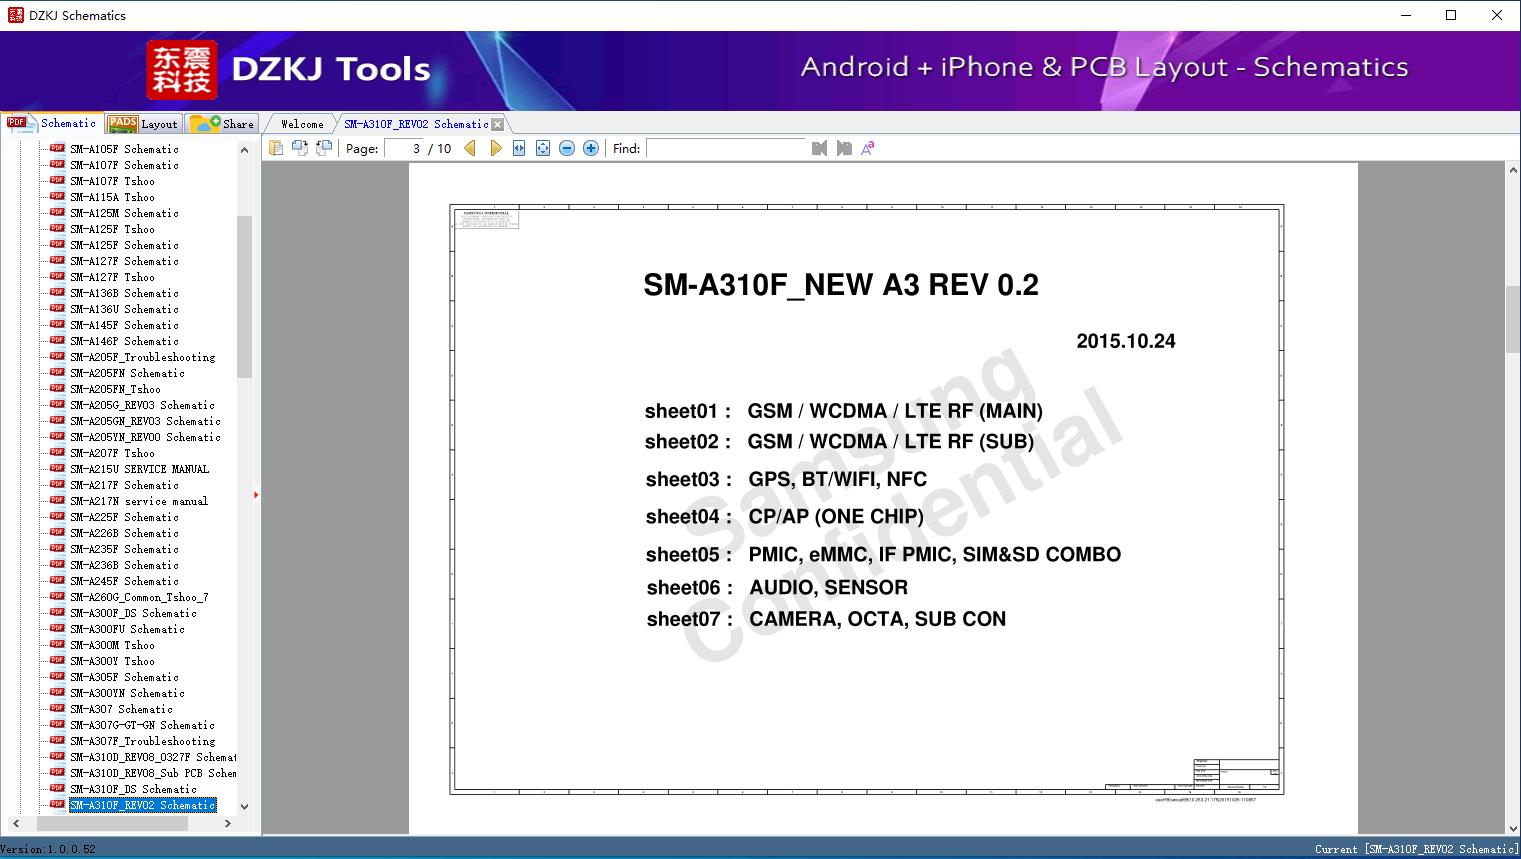Open SM-A205F_Troubleshooting file

pyautogui.click(x=142, y=357)
